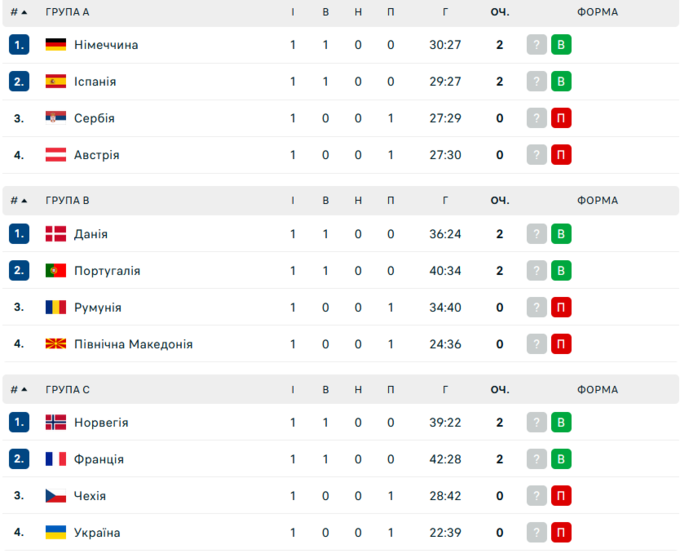Screen dimensions: 680x558
Task: Click the rank 1 badge for Норвегія
Action: pos(19,422)
